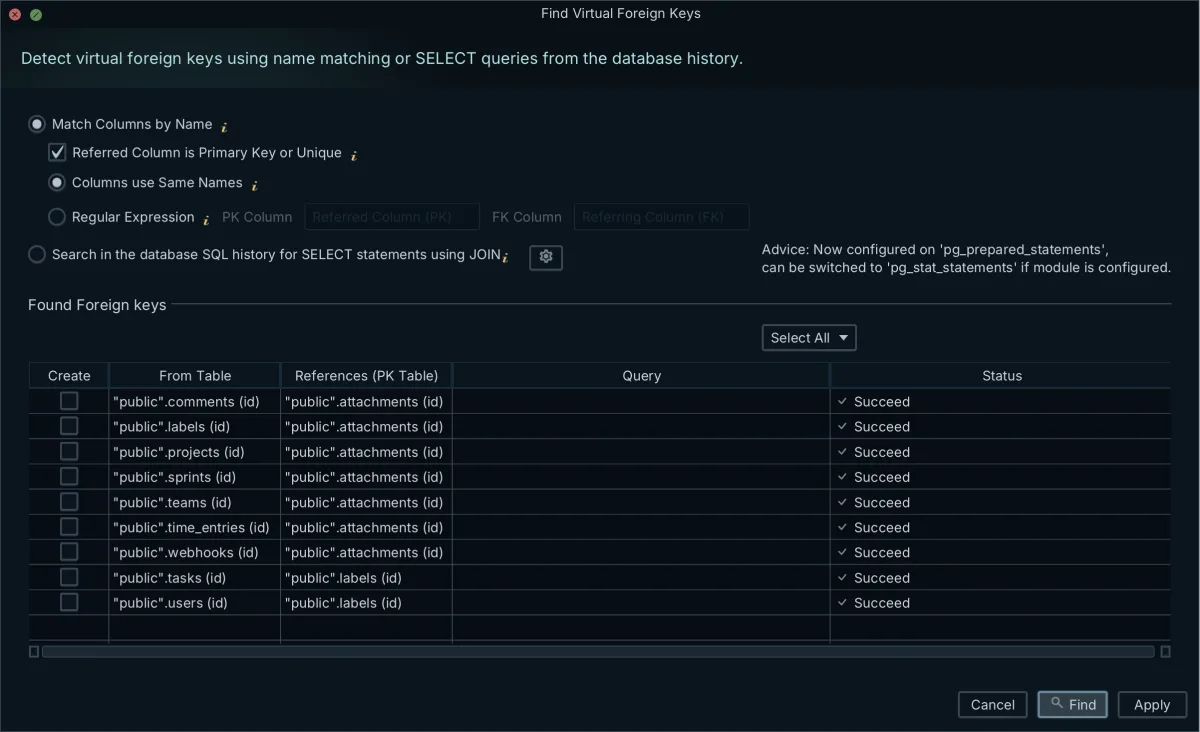Uncheck Referred Column is Primary Key or Unique
This screenshot has width=1200, height=732.
[x=58, y=153]
